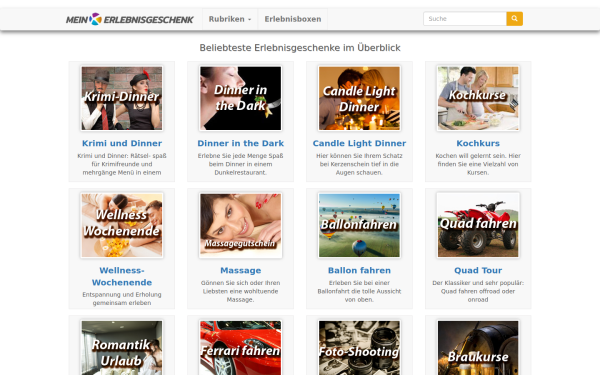Image resolution: width=600 pixels, height=375 pixels.
Task: Click the orange search magnifier button
Action: [x=515, y=19]
